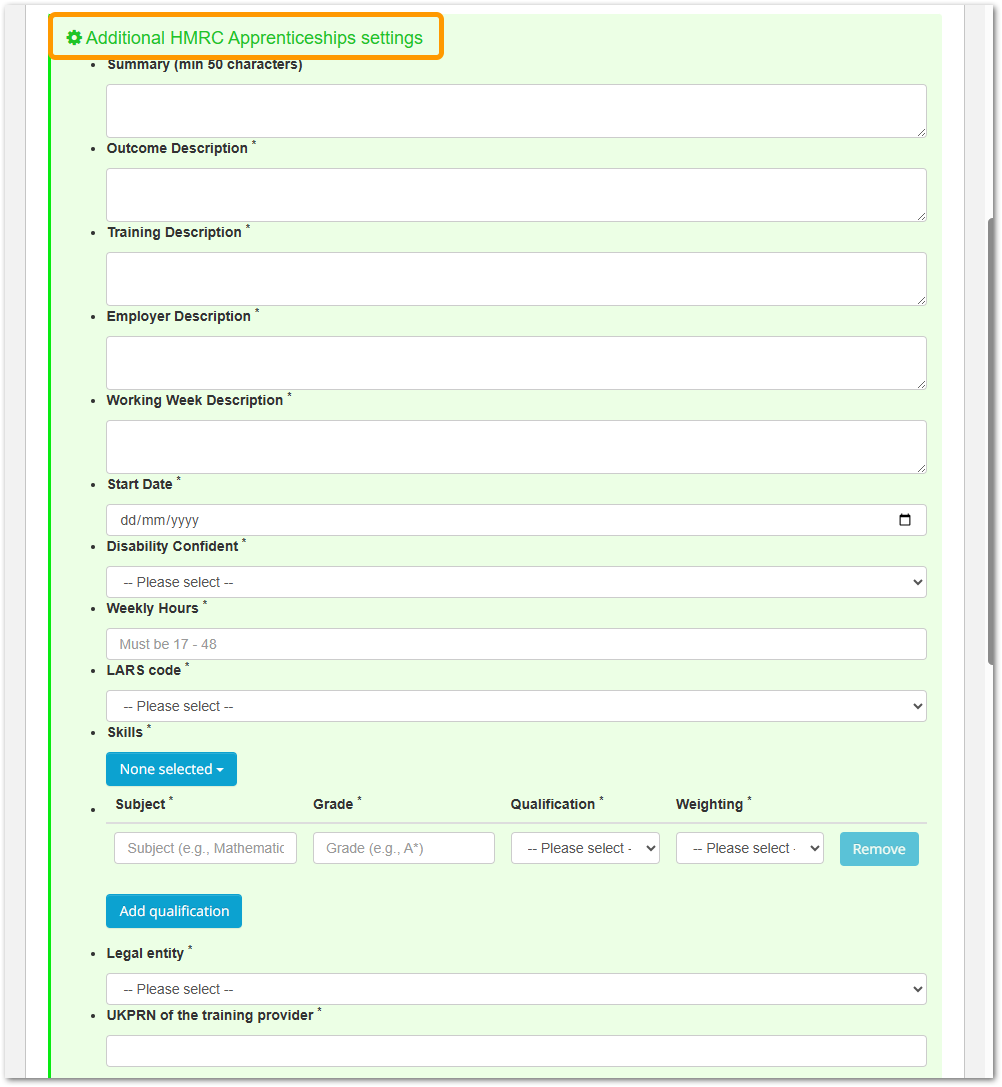The height and width of the screenshot is (1087, 1002).
Task: Click the Subject input field
Action: (205, 848)
